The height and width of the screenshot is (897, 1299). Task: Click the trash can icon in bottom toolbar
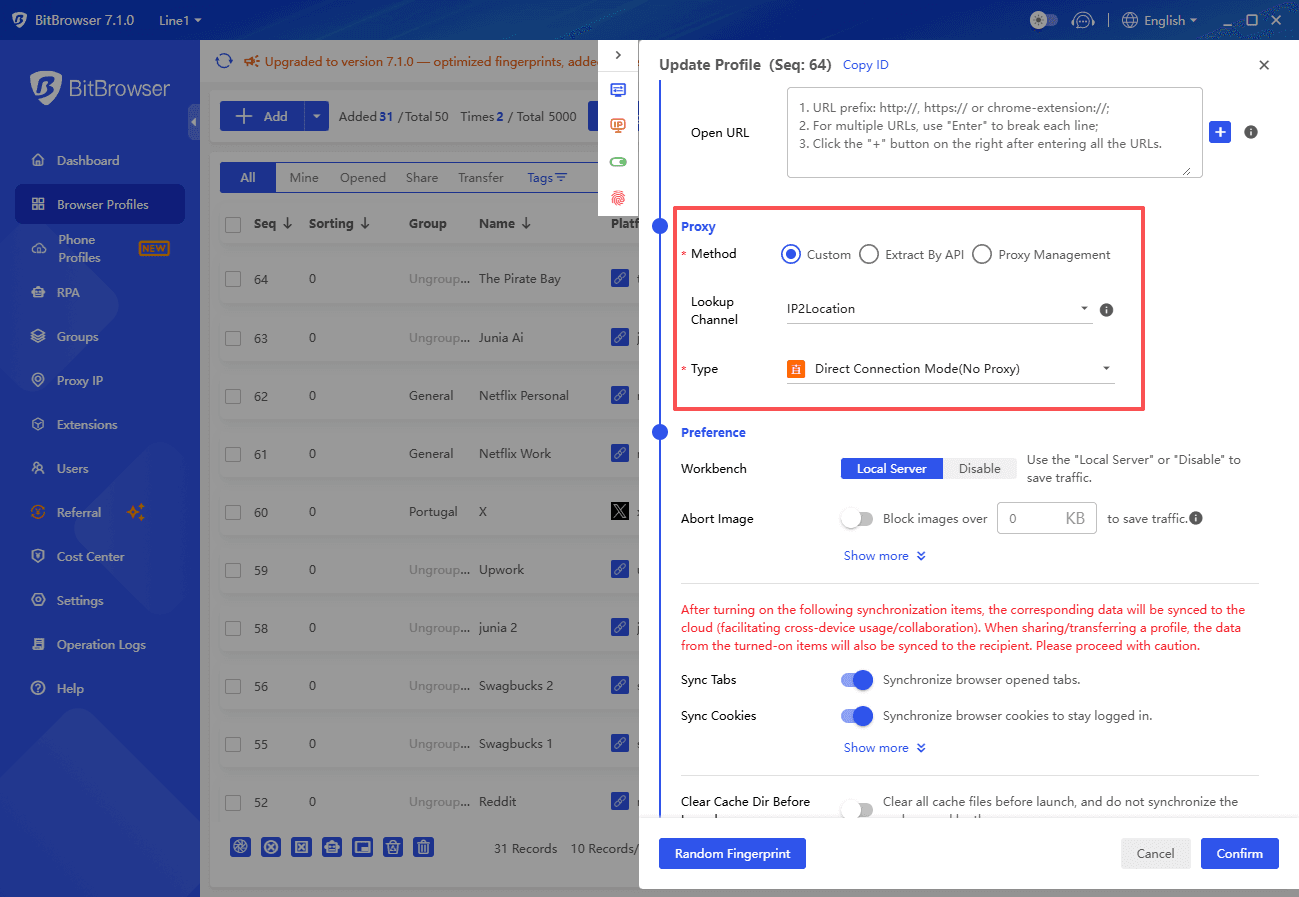(x=424, y=847)
